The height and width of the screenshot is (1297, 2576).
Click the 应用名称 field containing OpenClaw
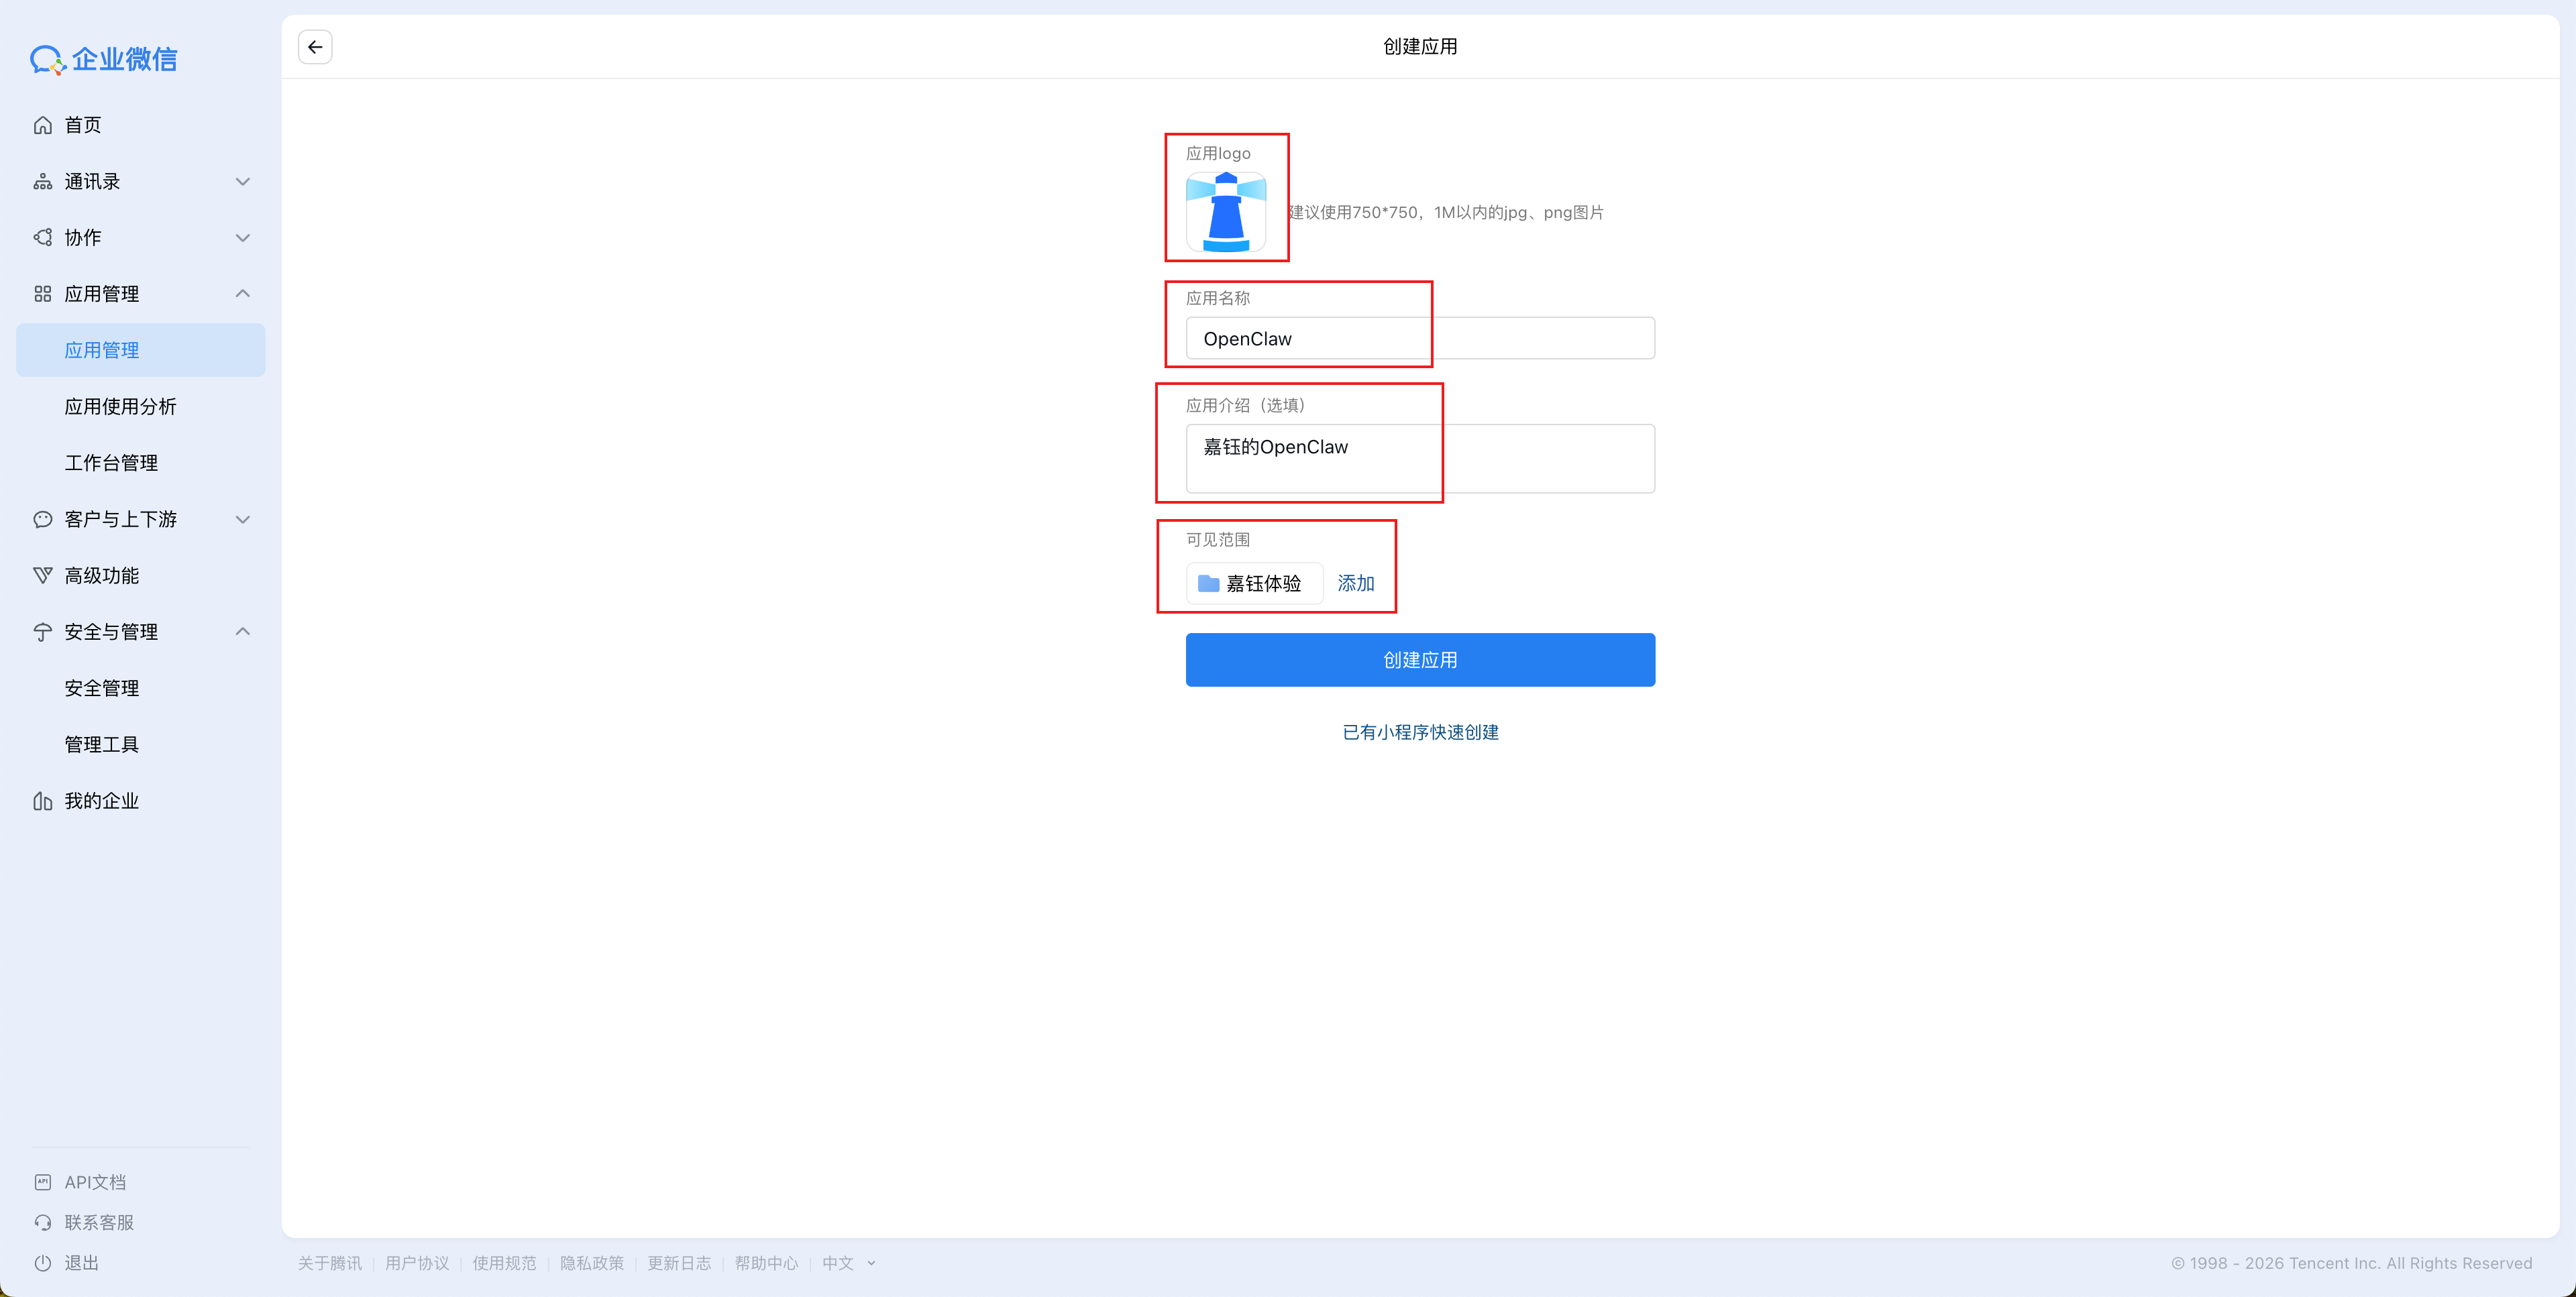click(x=1420, y=339)
